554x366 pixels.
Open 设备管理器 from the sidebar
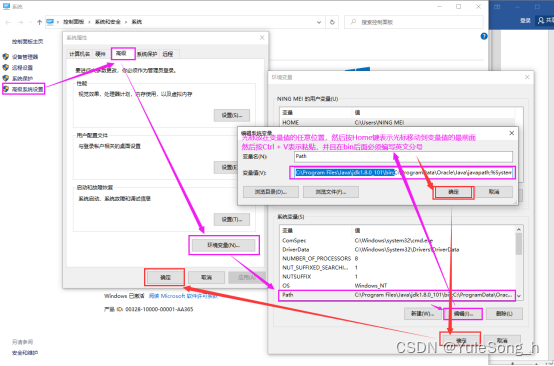(x=25, y=57)
